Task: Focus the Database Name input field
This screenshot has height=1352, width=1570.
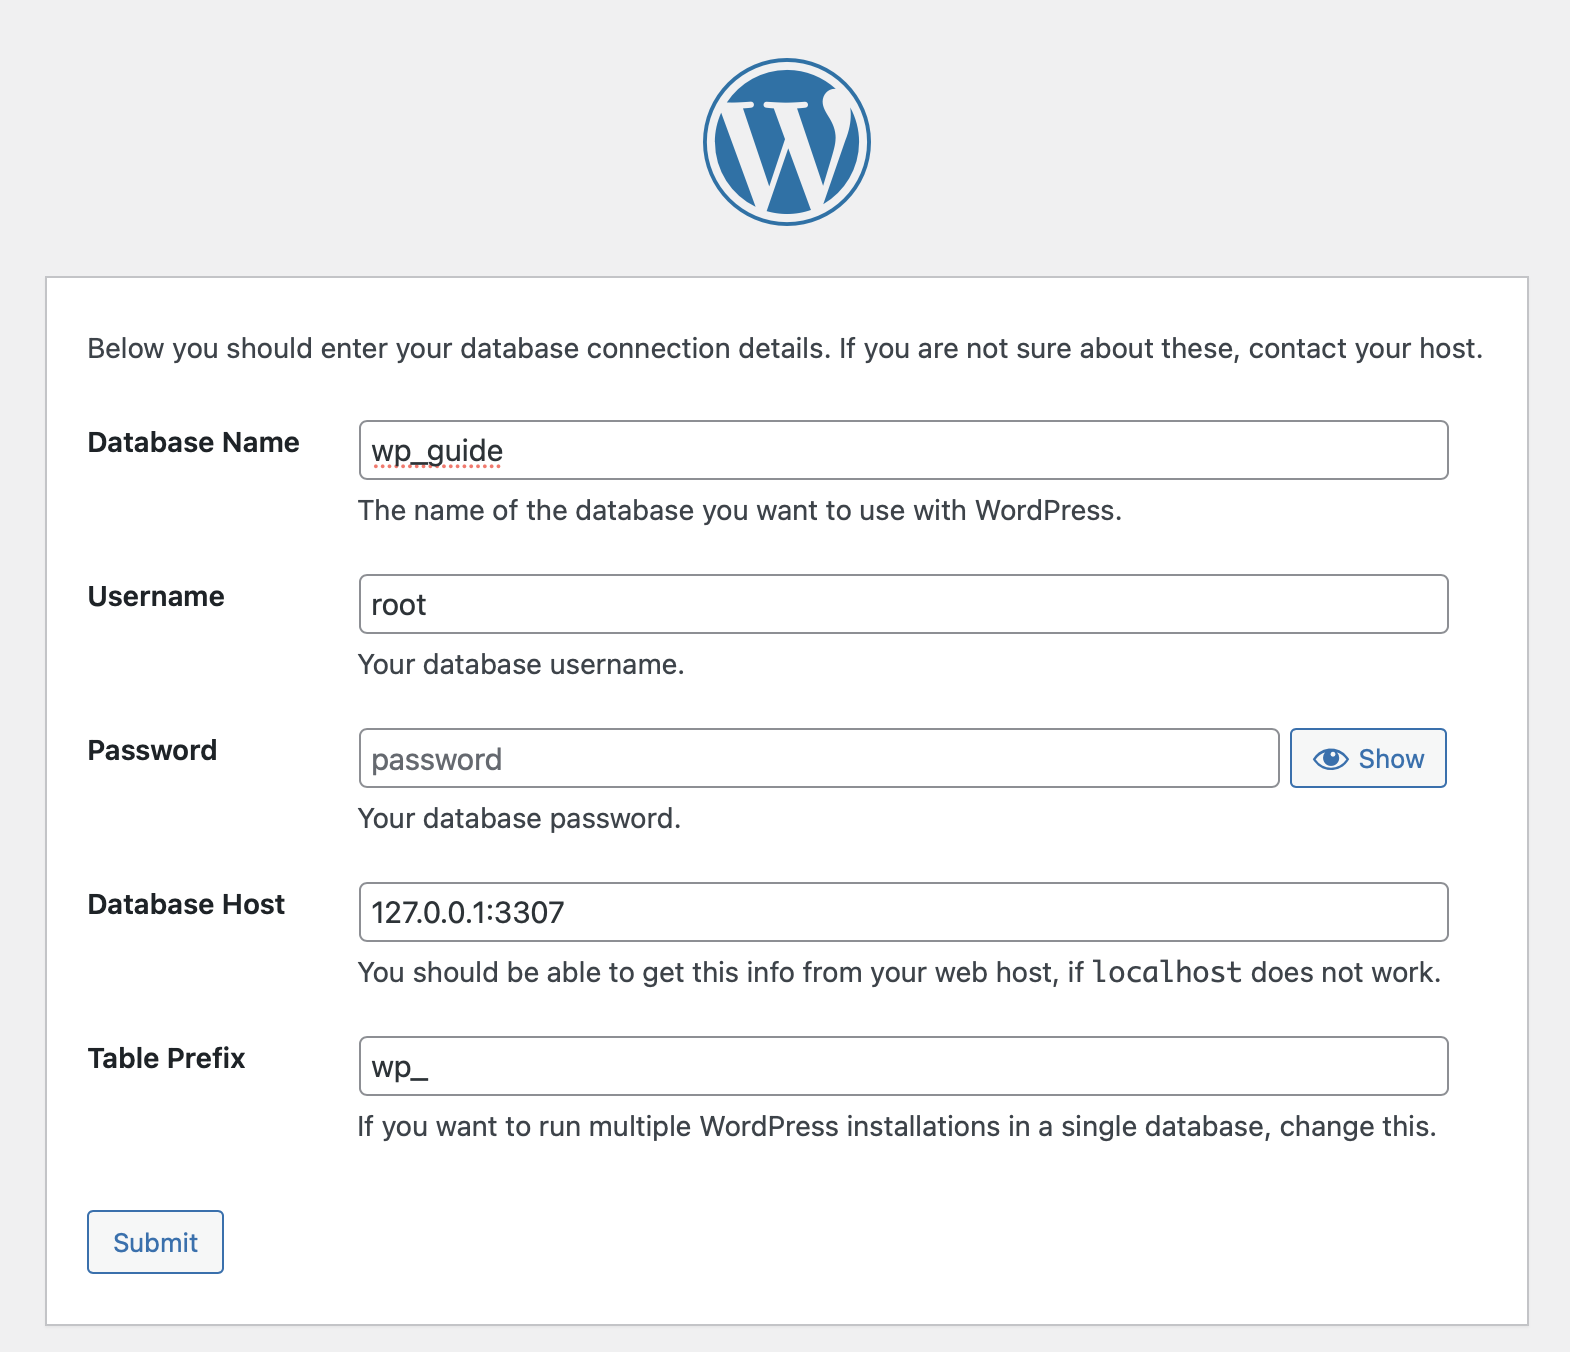Action: [902, 451]
